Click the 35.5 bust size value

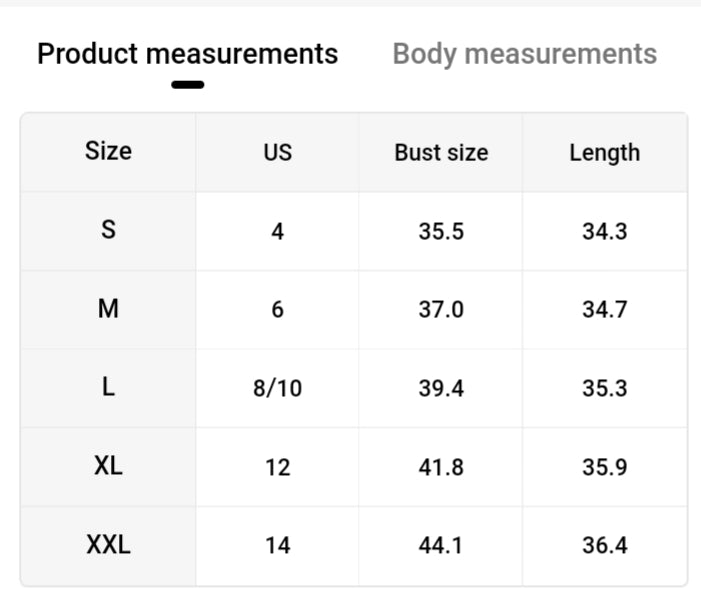click(x=441, y=231)
